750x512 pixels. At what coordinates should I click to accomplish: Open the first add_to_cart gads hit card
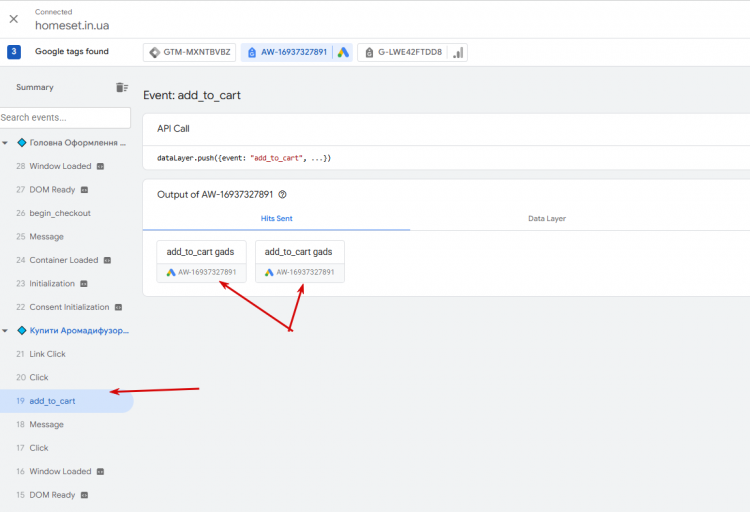pos(201,261)
